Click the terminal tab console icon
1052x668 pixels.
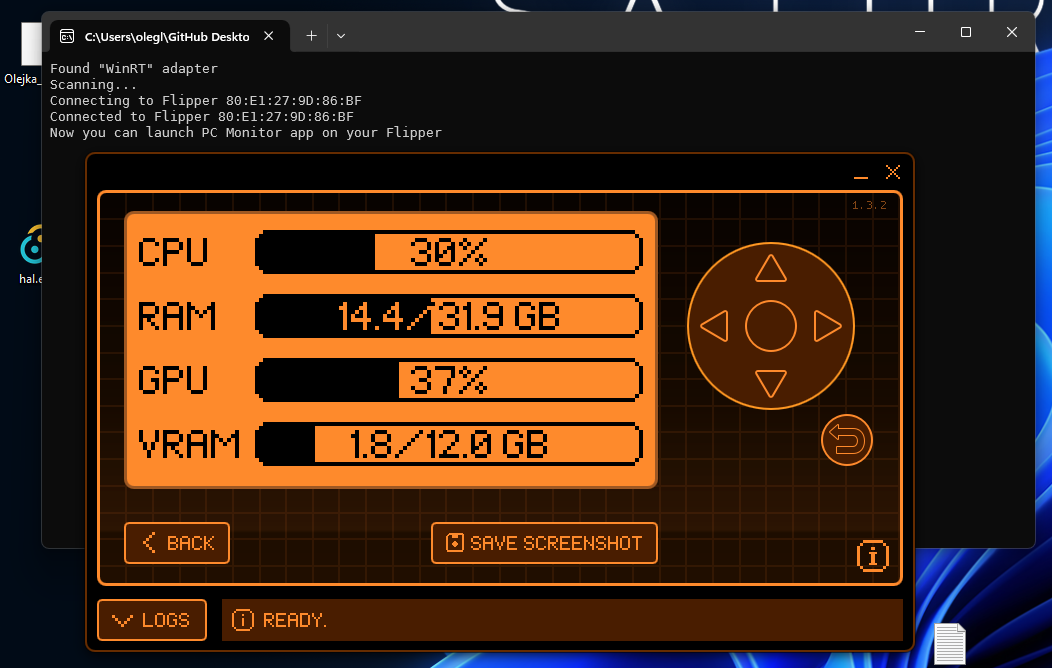coord(67,36)
